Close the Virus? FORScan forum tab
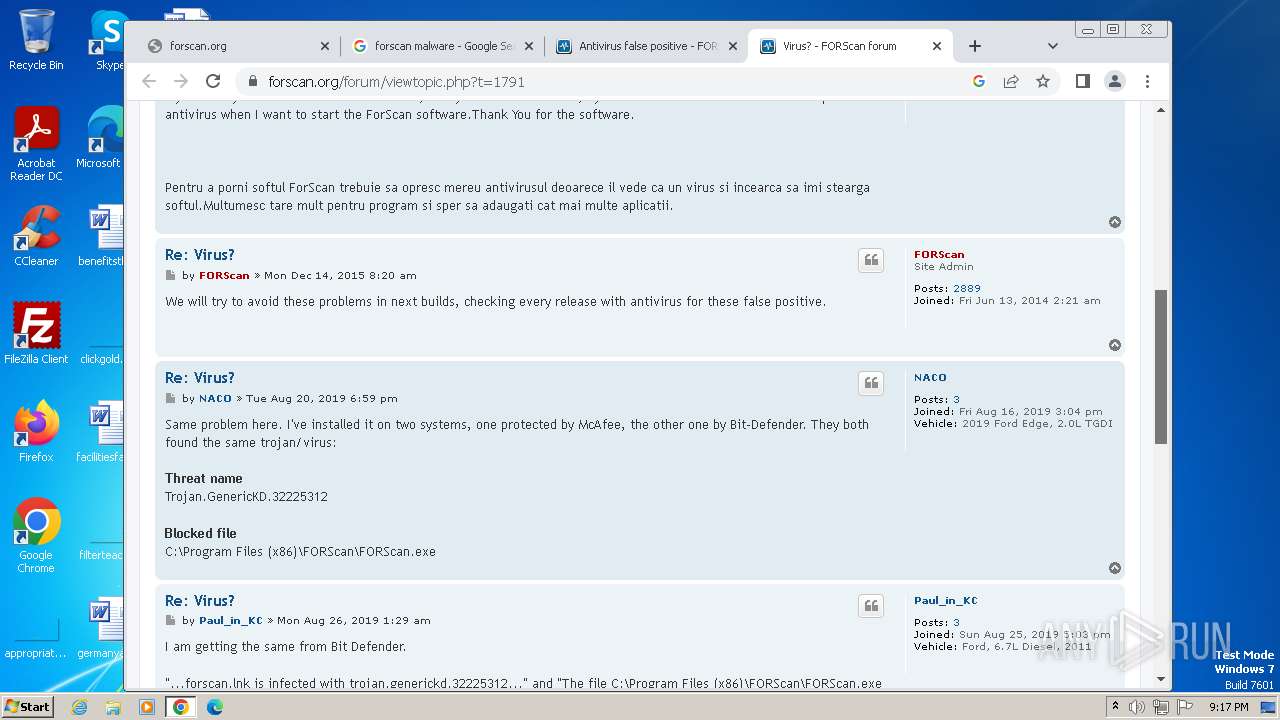Image resolution: width=1280 pixels, height=720 pixels. (937, 46)
